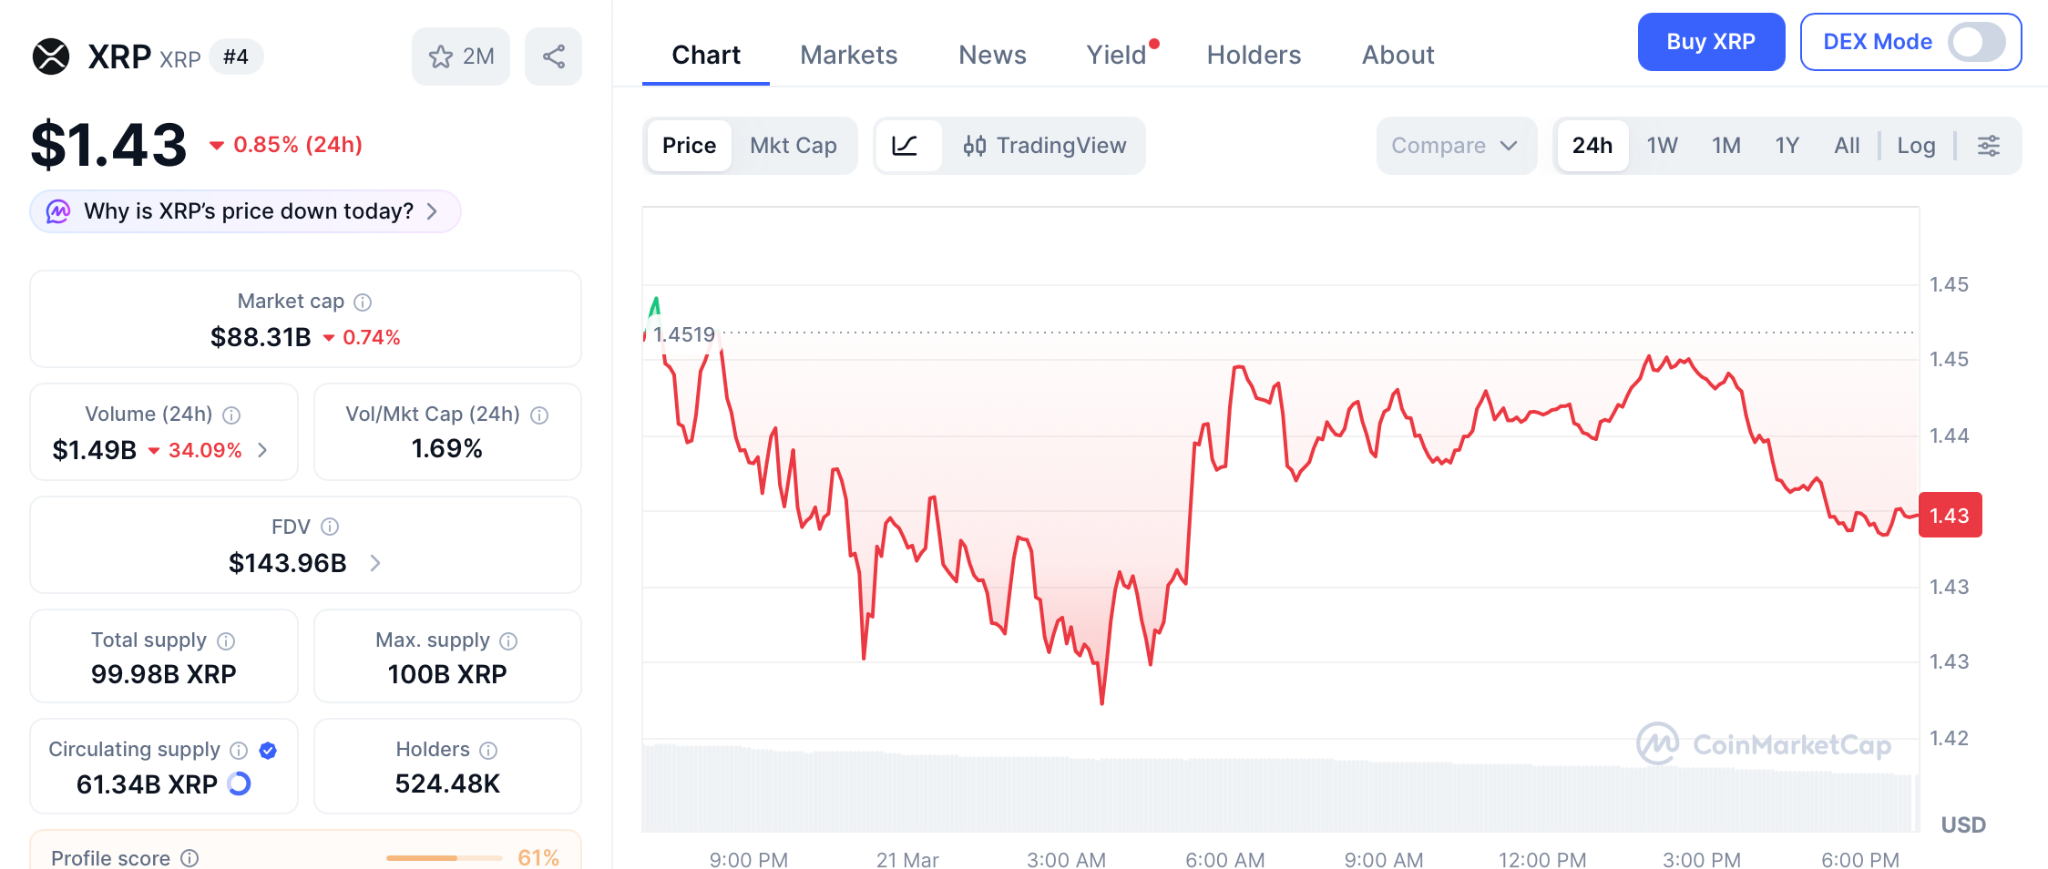The height and width of the screenshot is (869, 2048).
Task: Click the Buy XRP button
Action: coord(1711,42)
